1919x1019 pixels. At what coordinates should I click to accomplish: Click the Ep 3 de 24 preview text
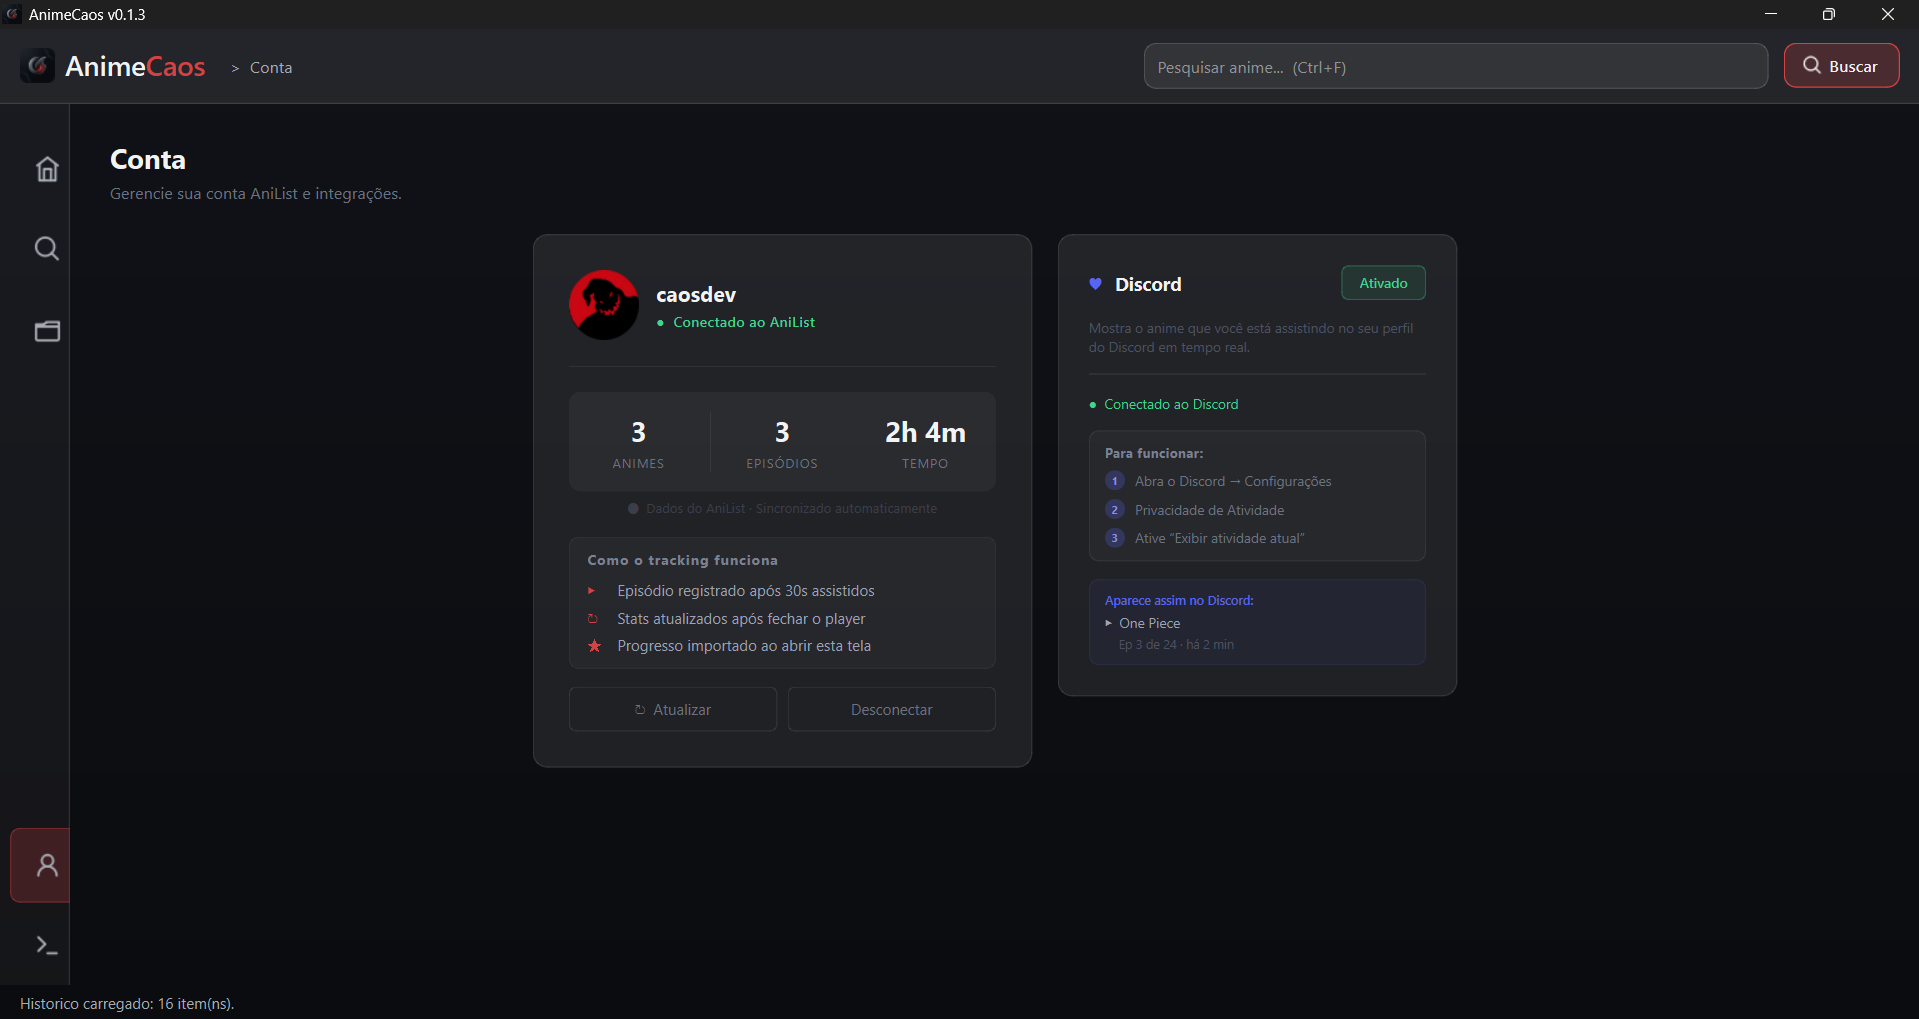tap(1176, 645)
